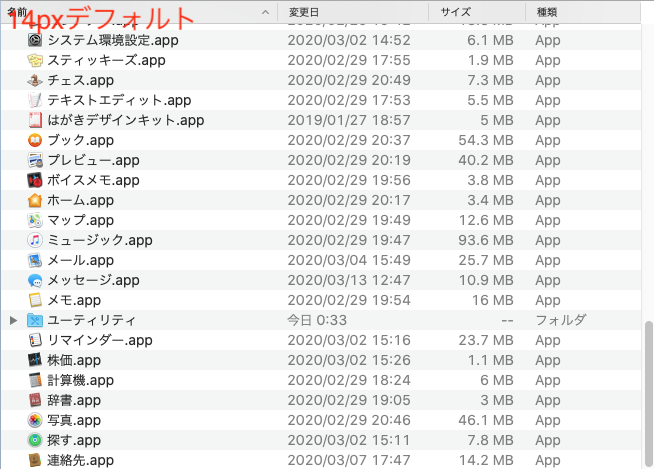Select the チェス.app file name
Viewport: 654px width, 469px height.
80,80
